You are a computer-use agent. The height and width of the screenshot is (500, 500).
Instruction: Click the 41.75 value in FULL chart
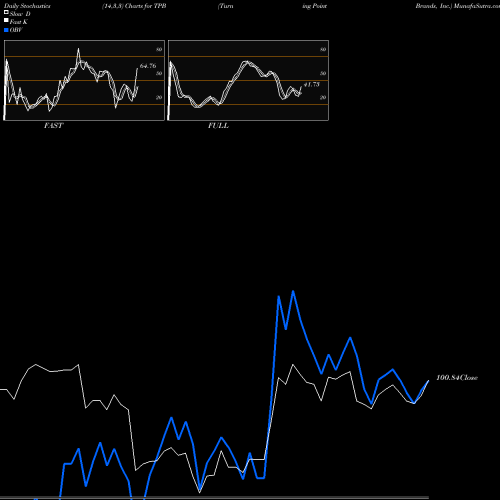pyautogui.click(x=312, y=84)
